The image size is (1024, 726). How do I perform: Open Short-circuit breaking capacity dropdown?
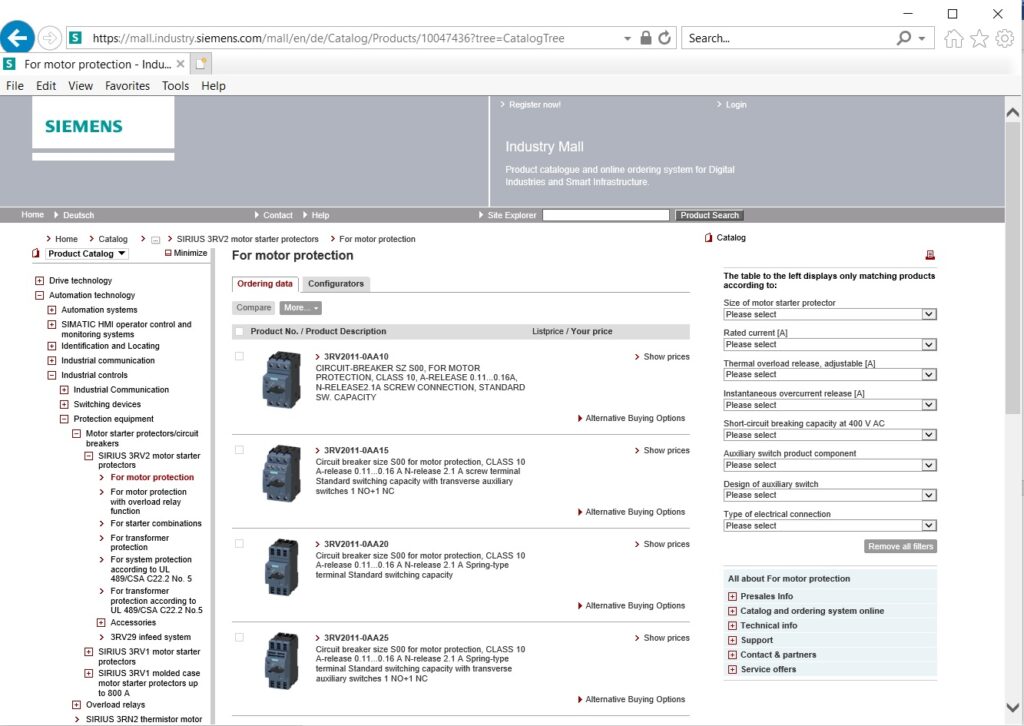[829, 435]
